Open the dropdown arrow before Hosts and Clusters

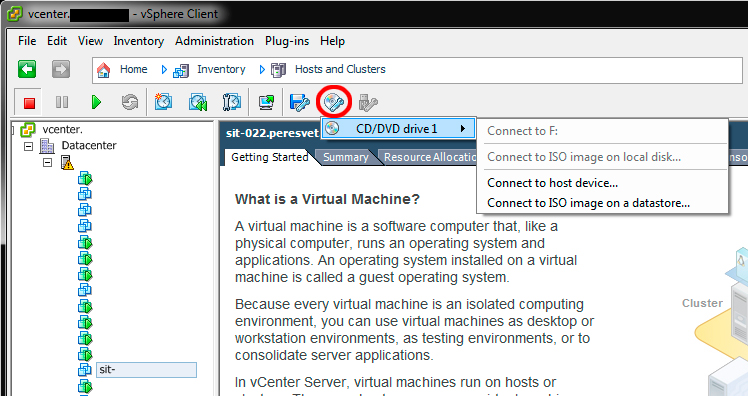(262, 70)
